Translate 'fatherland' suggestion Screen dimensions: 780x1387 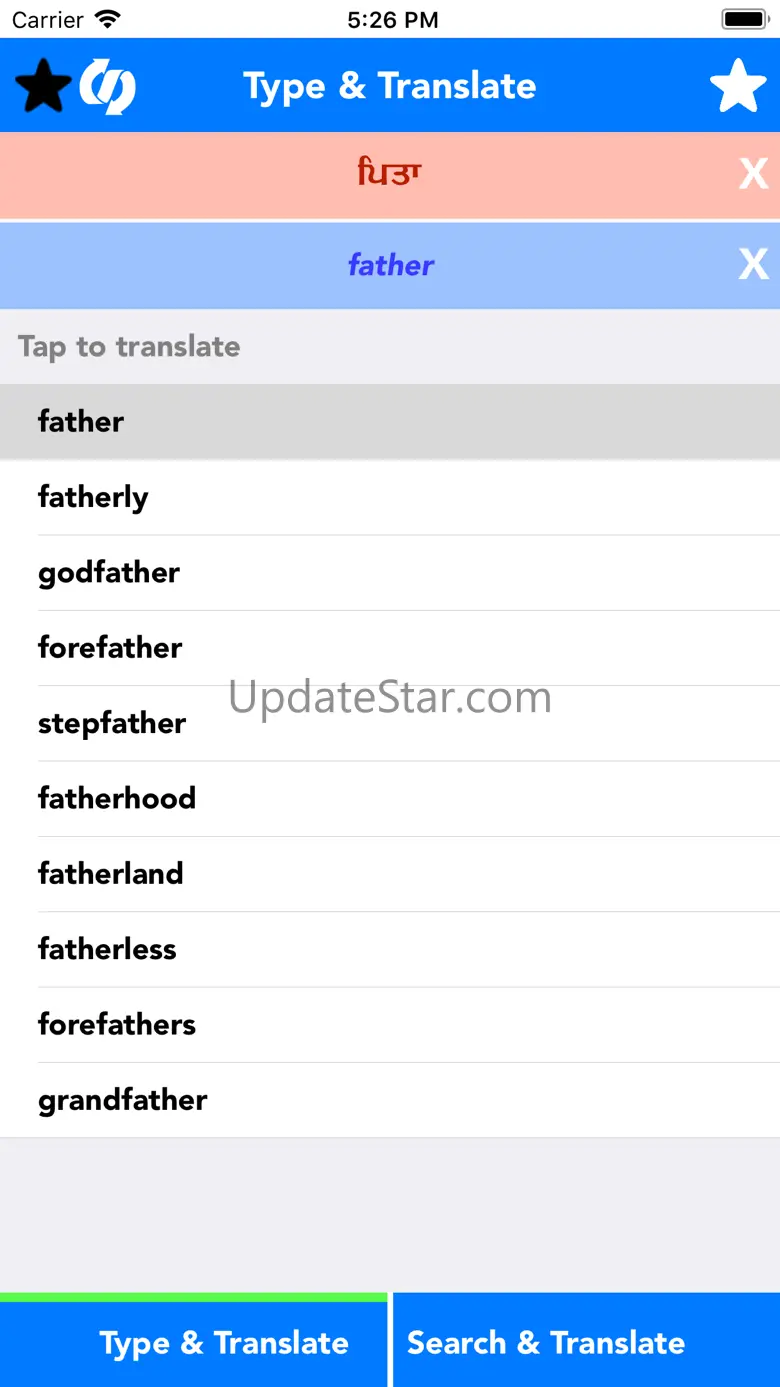tap(390, 874)
